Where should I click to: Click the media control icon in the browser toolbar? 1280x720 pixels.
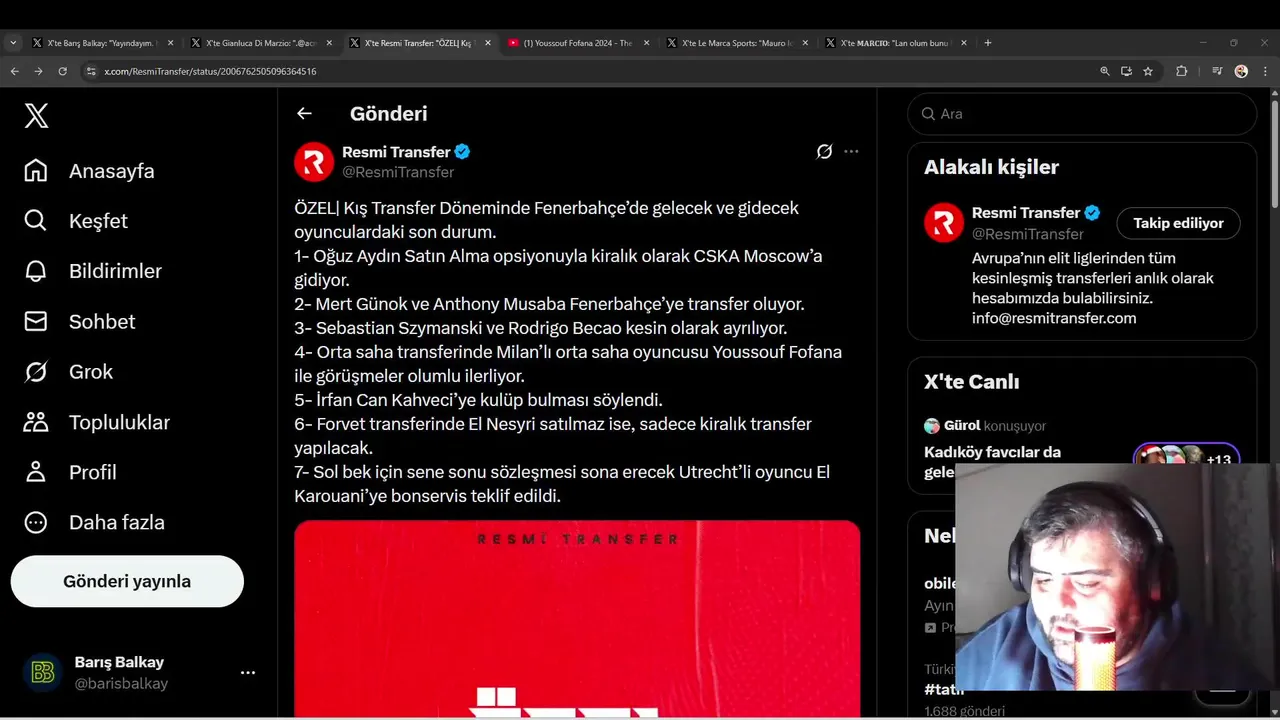click(x=1216, y=71)
